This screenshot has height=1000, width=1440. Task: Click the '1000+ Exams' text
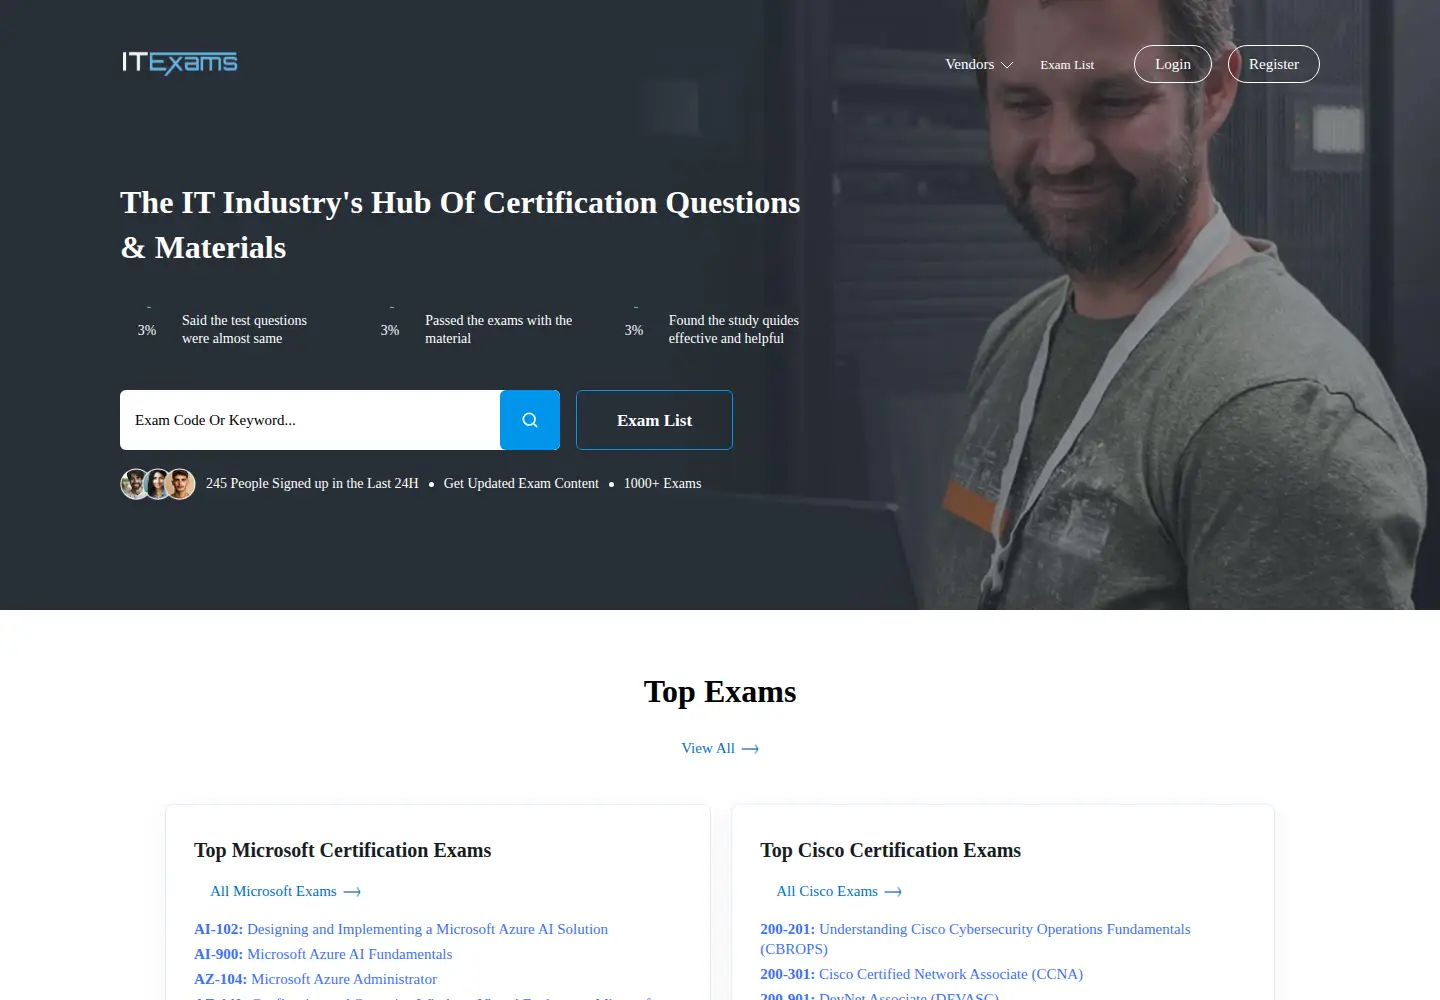662,483
